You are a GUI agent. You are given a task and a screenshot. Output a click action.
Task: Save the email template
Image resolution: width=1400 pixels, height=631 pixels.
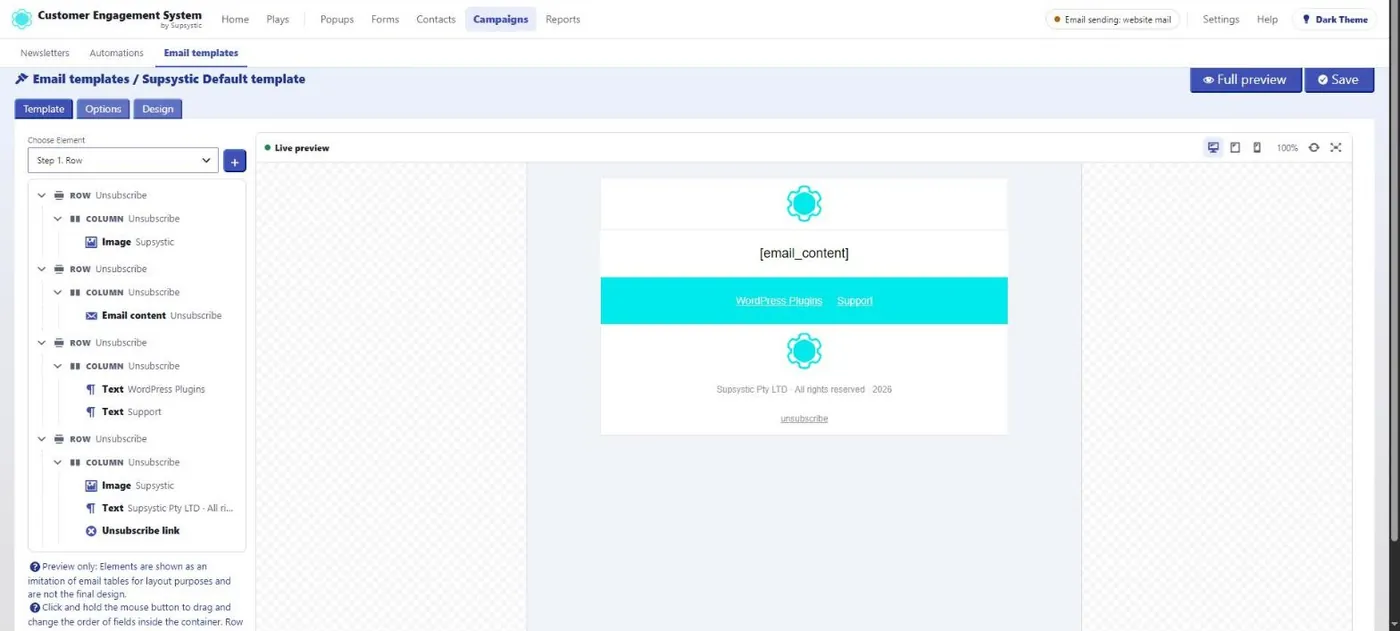(x=1338, y=80)
